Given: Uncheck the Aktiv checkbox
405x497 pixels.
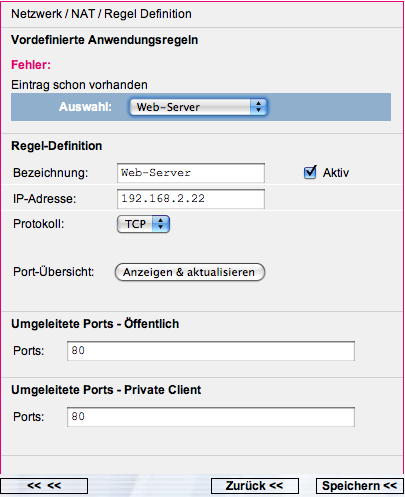Looking at the screenshot, I should pyautogui.click(x=310, y=172).
